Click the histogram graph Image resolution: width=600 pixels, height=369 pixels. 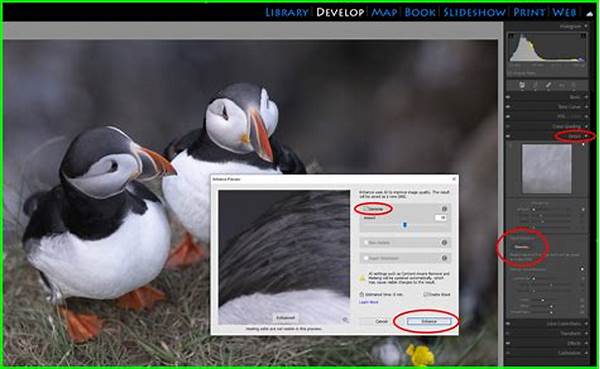pyautogui.click(x=547, y=47)
